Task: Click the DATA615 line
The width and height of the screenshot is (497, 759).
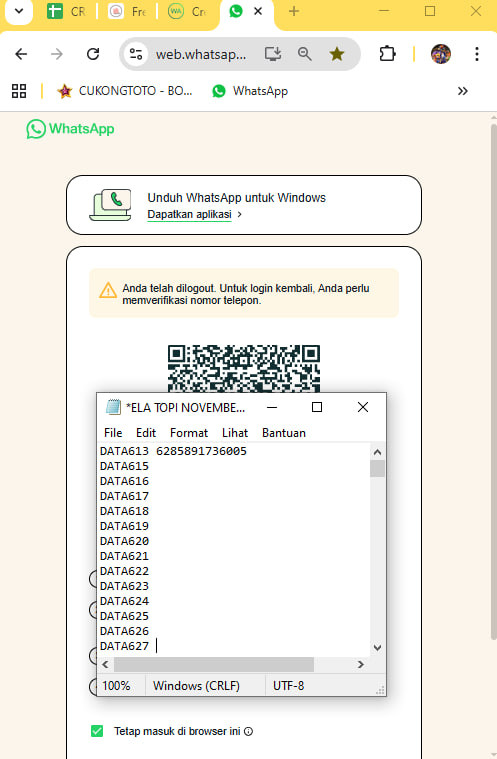Action: [124, 466]
